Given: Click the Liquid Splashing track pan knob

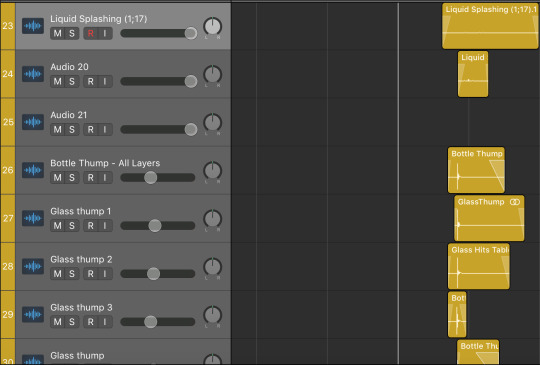Looking at the screenshot, I should coord(212,27).
